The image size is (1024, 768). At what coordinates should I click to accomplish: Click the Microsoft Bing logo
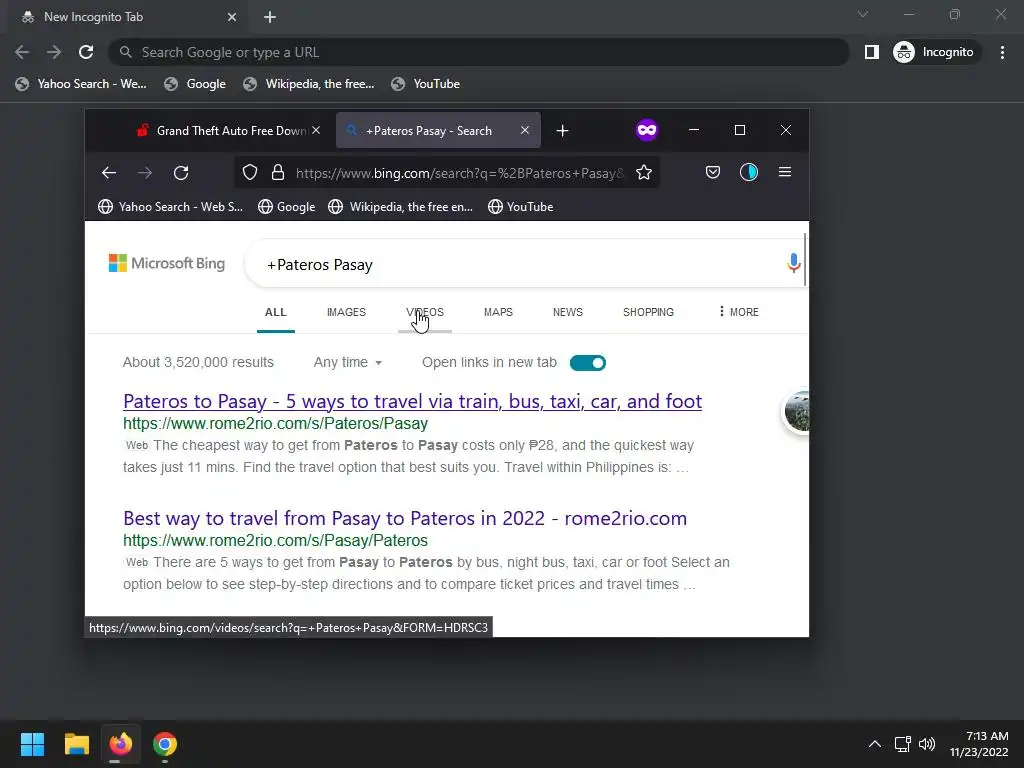[x=167, y=263]
